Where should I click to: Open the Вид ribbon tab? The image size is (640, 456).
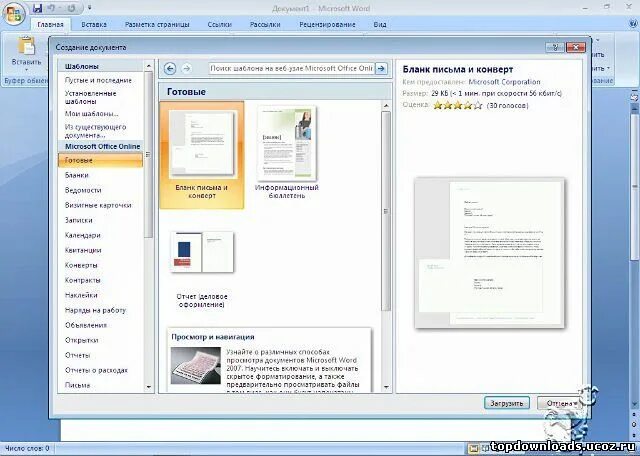pyautogui.click(x=380, y=24)
